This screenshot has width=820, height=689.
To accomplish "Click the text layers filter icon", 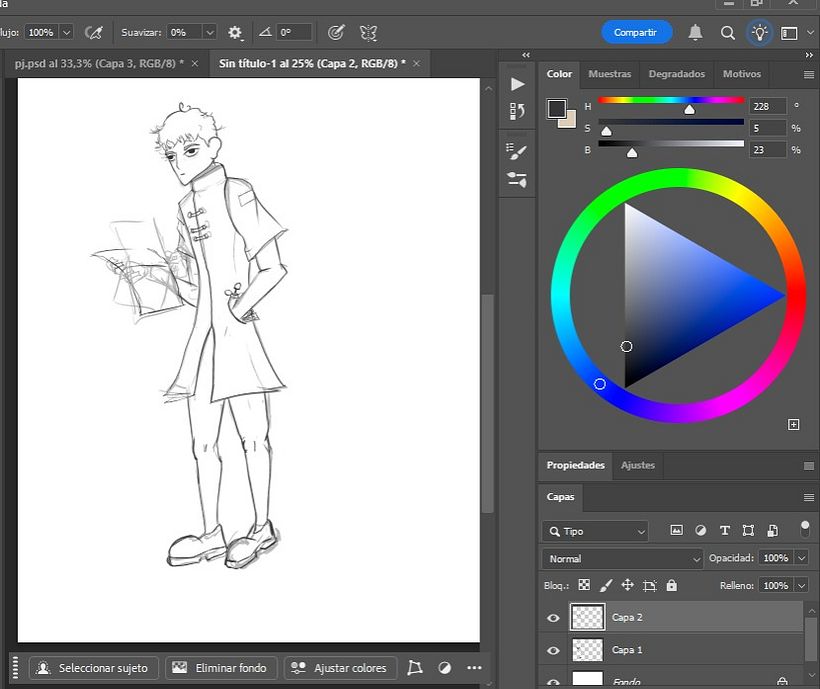I will pos(723,530).
